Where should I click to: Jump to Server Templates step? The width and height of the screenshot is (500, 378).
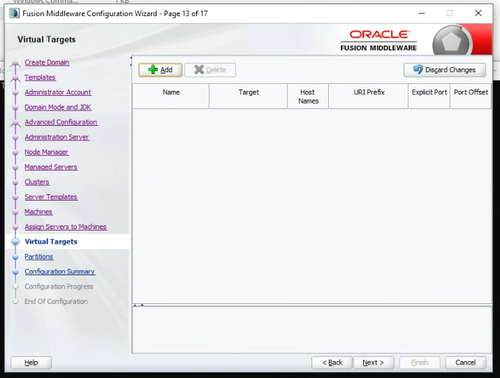[51, 197]
